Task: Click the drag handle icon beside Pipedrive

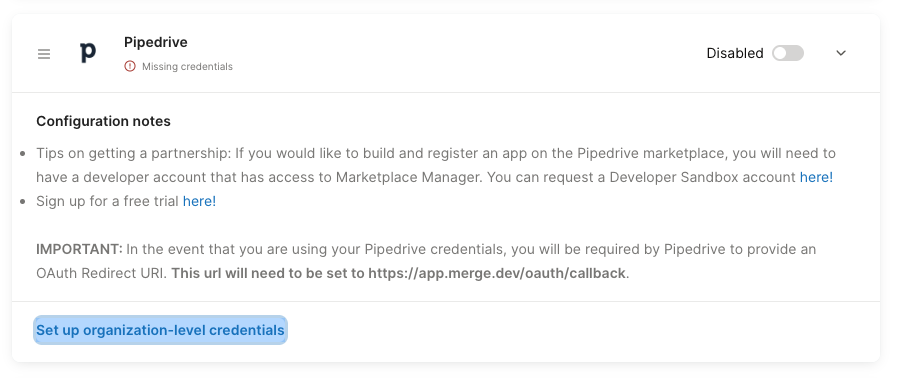Action: (x=44, y=54)
